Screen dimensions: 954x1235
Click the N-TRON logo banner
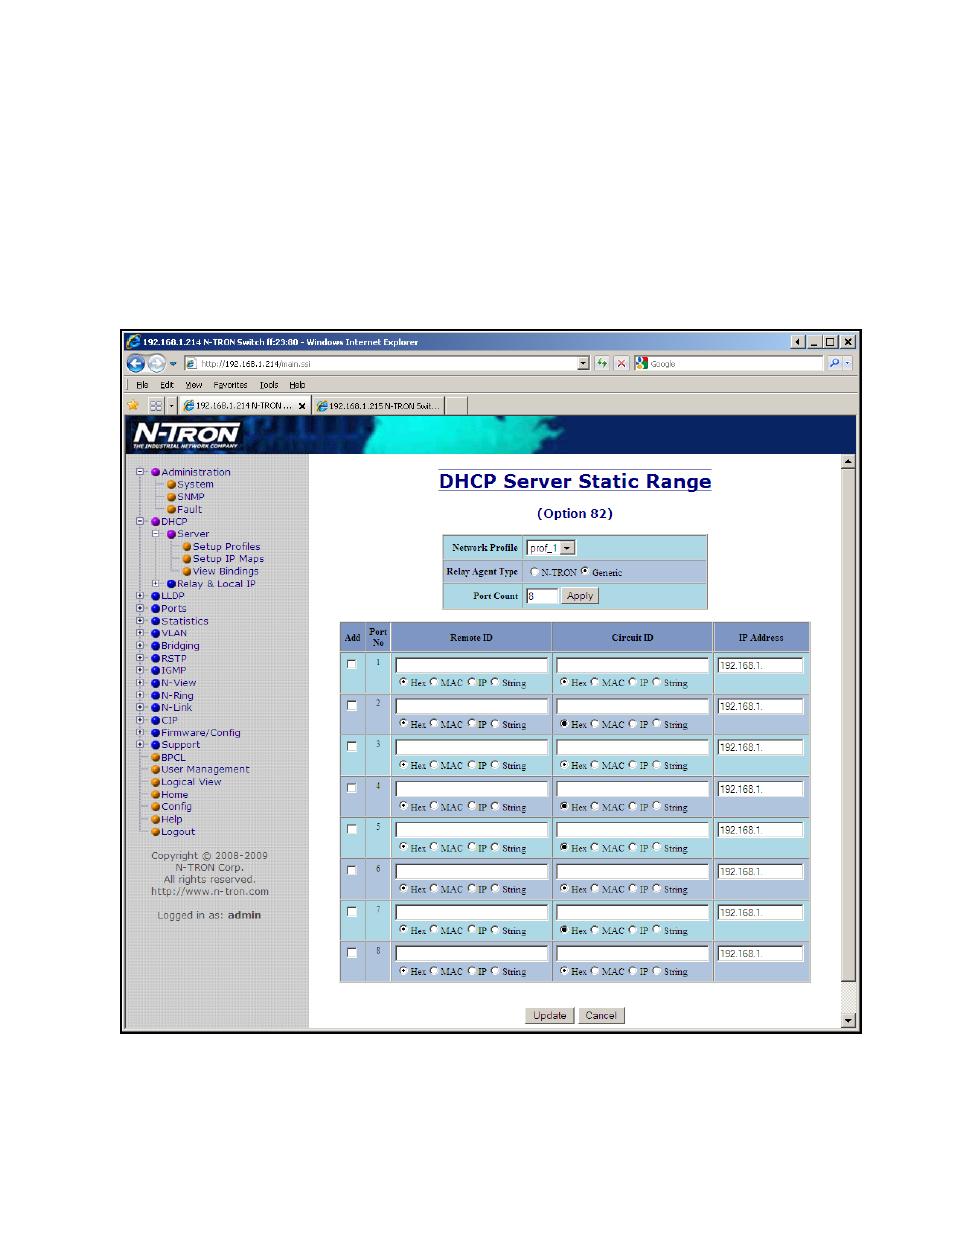point(187,435)
